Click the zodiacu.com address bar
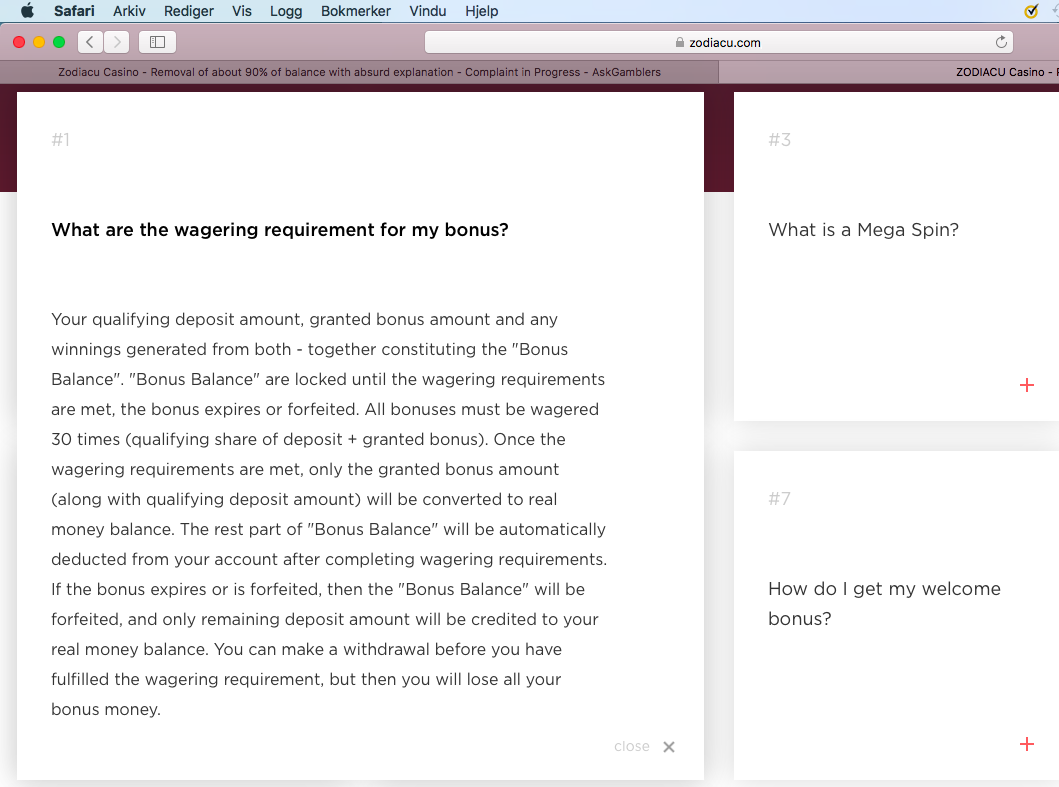The width and height of the screenshot is (1059, 787). (719, 42)
